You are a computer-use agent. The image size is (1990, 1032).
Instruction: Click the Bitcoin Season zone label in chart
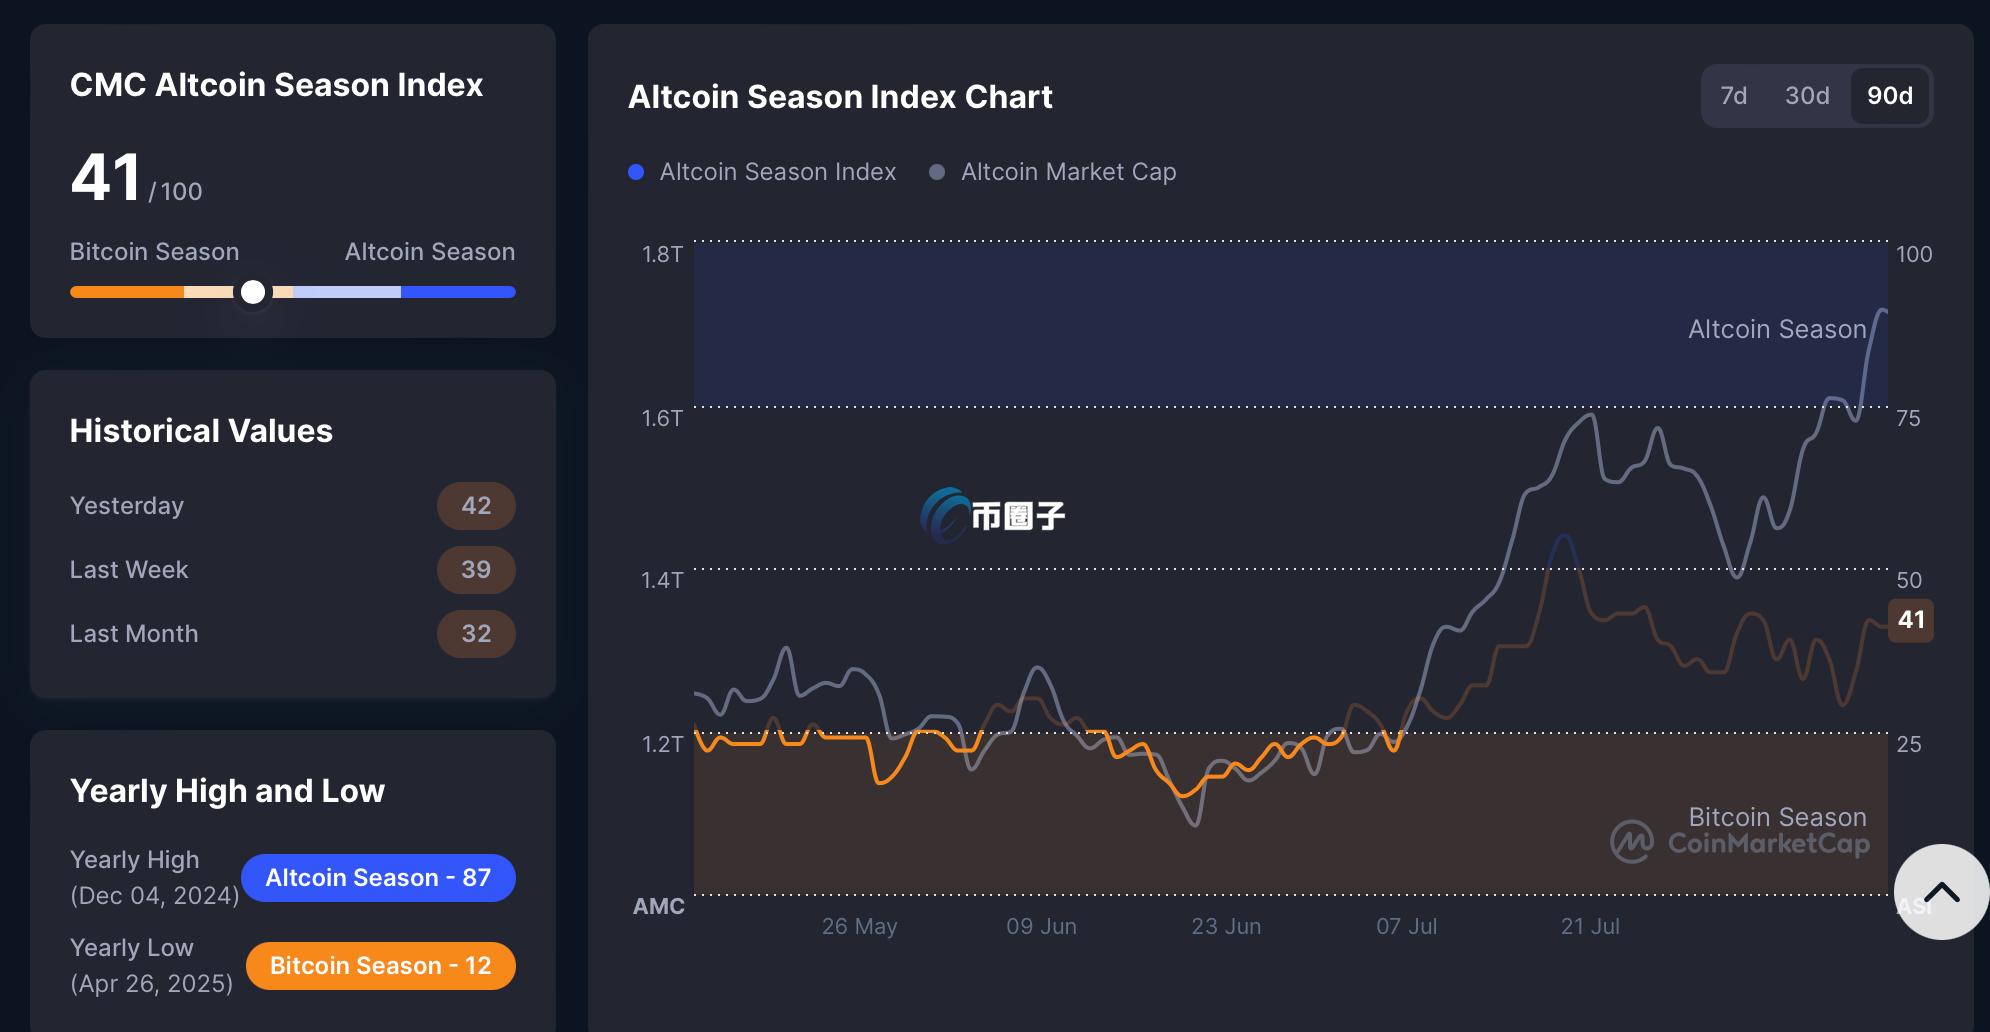click(1776, 817)
